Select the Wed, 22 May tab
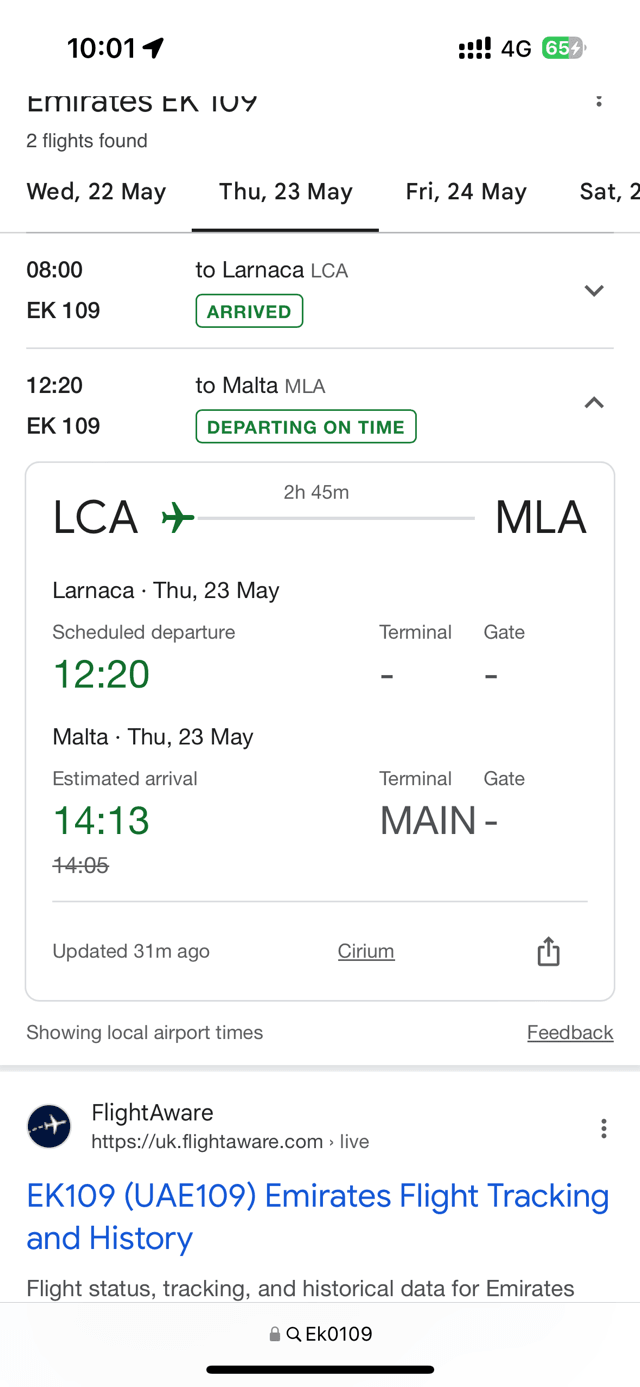This screenshot has height=1387, width=640. [x=96, y=192]
